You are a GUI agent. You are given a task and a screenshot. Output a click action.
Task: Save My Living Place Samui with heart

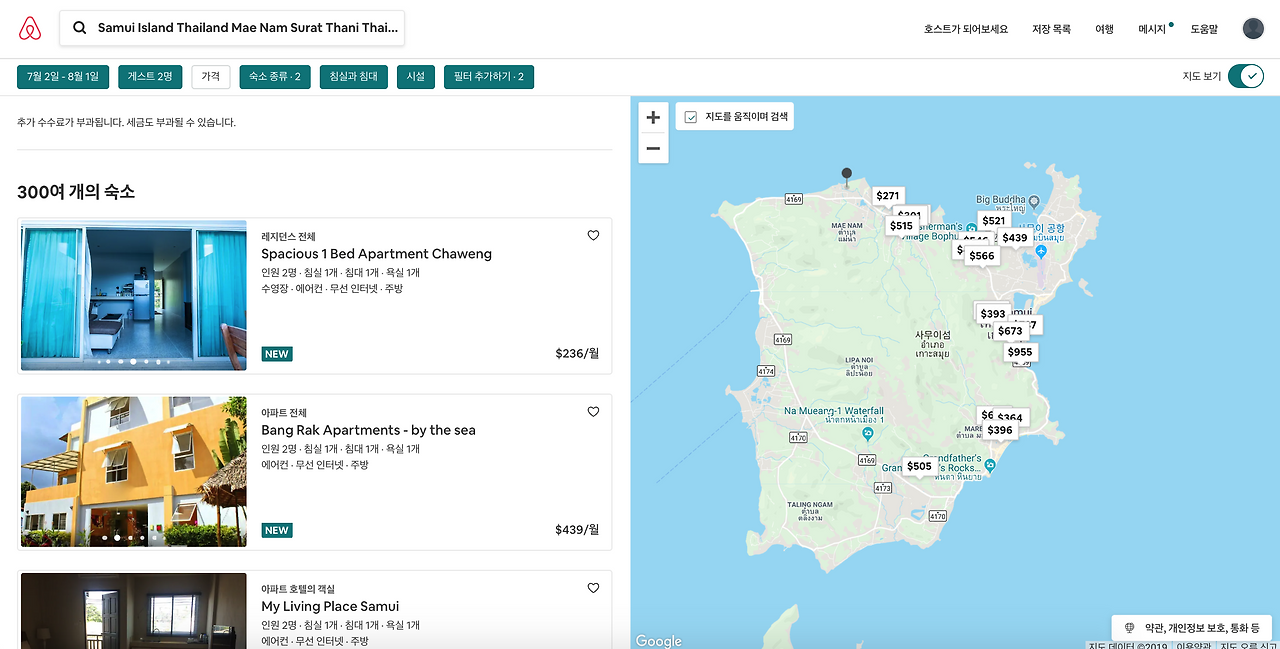[593, 587]
